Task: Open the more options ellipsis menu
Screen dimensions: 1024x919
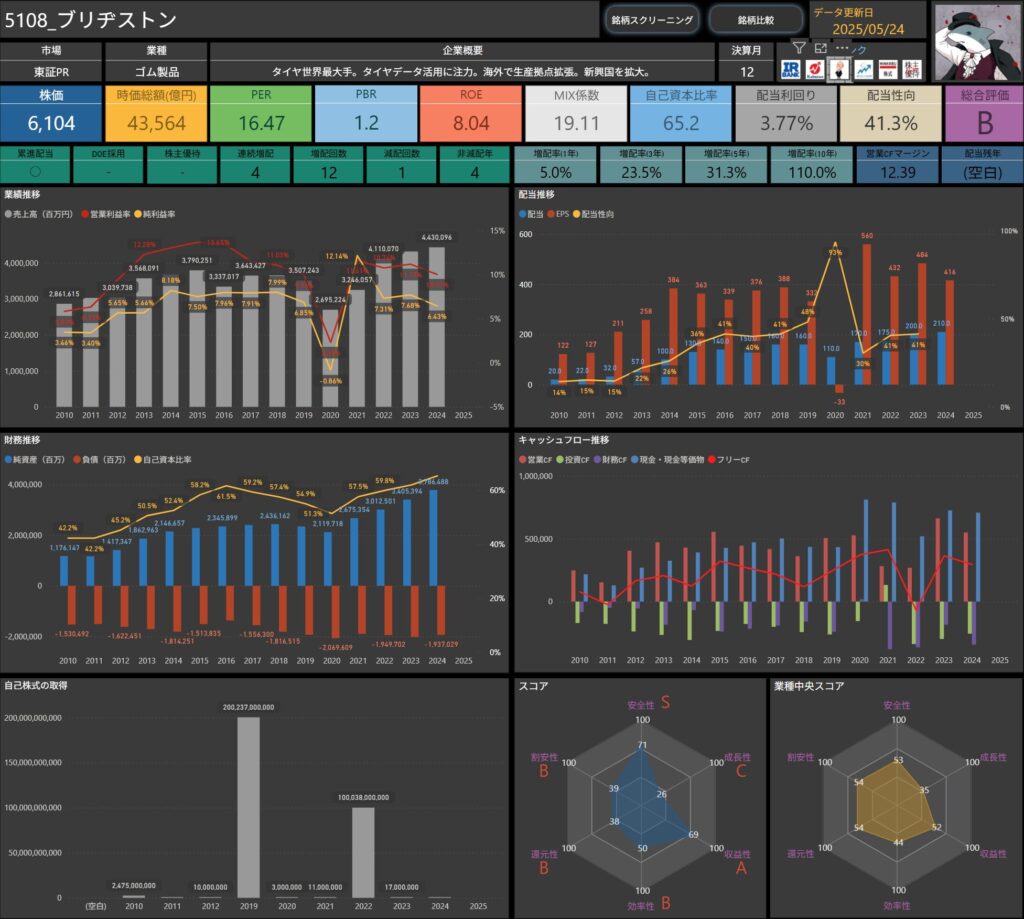Action: tap(842, 48)
